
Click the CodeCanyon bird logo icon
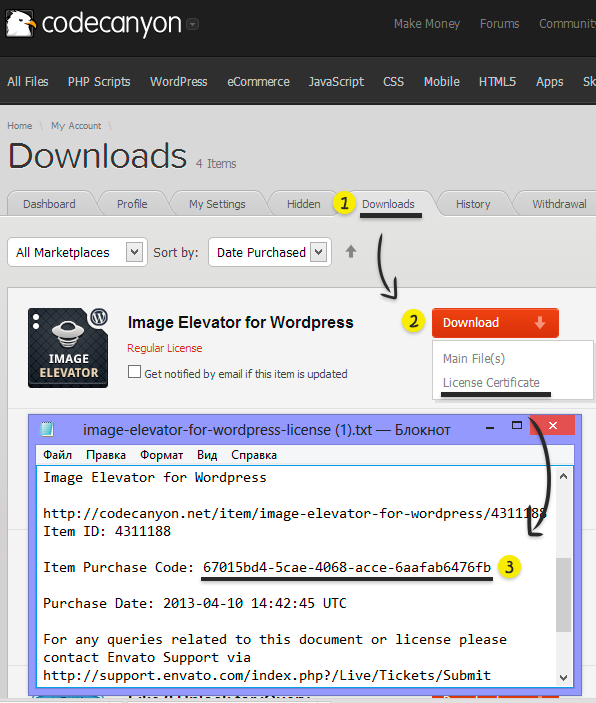20,24
